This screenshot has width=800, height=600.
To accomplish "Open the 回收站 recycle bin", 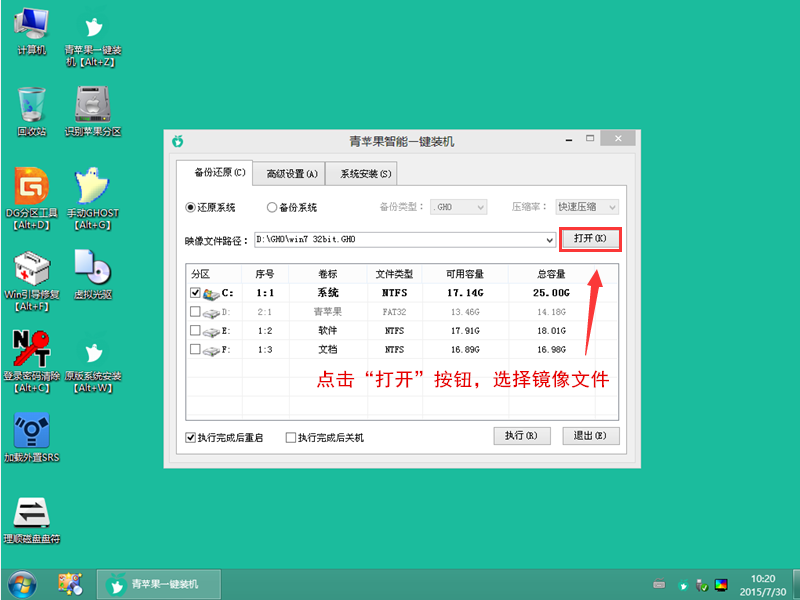I will [x=30, y=105].
